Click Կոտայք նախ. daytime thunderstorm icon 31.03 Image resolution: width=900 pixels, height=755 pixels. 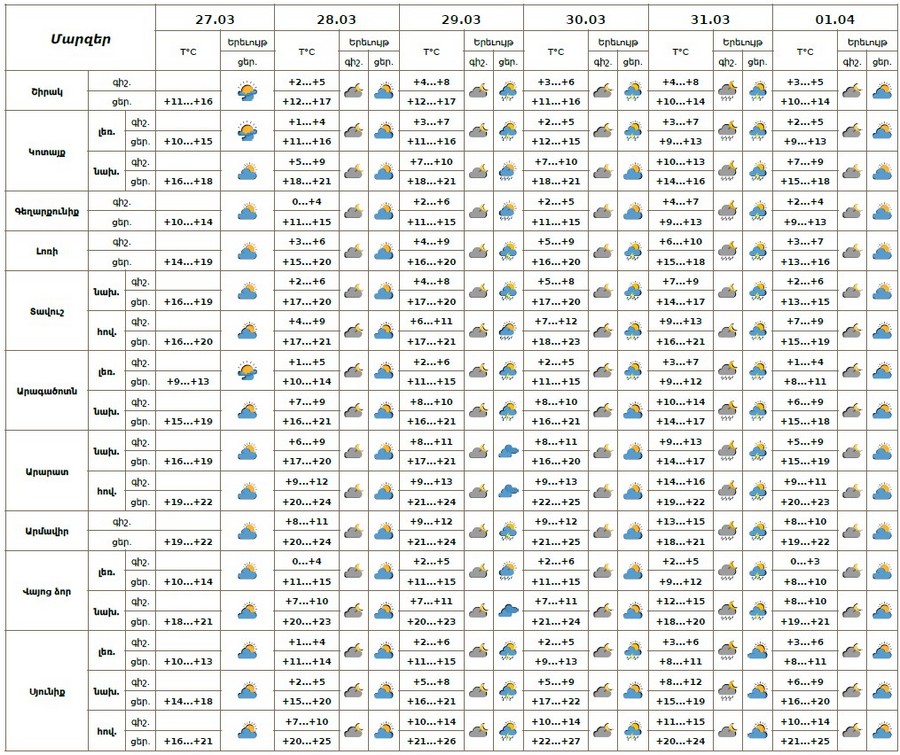(x=758, y=172)
